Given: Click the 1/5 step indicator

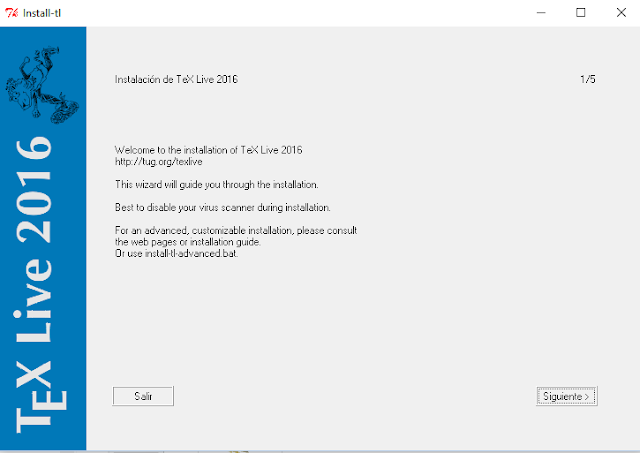Looking at the screenshot, I should [588, 79].
